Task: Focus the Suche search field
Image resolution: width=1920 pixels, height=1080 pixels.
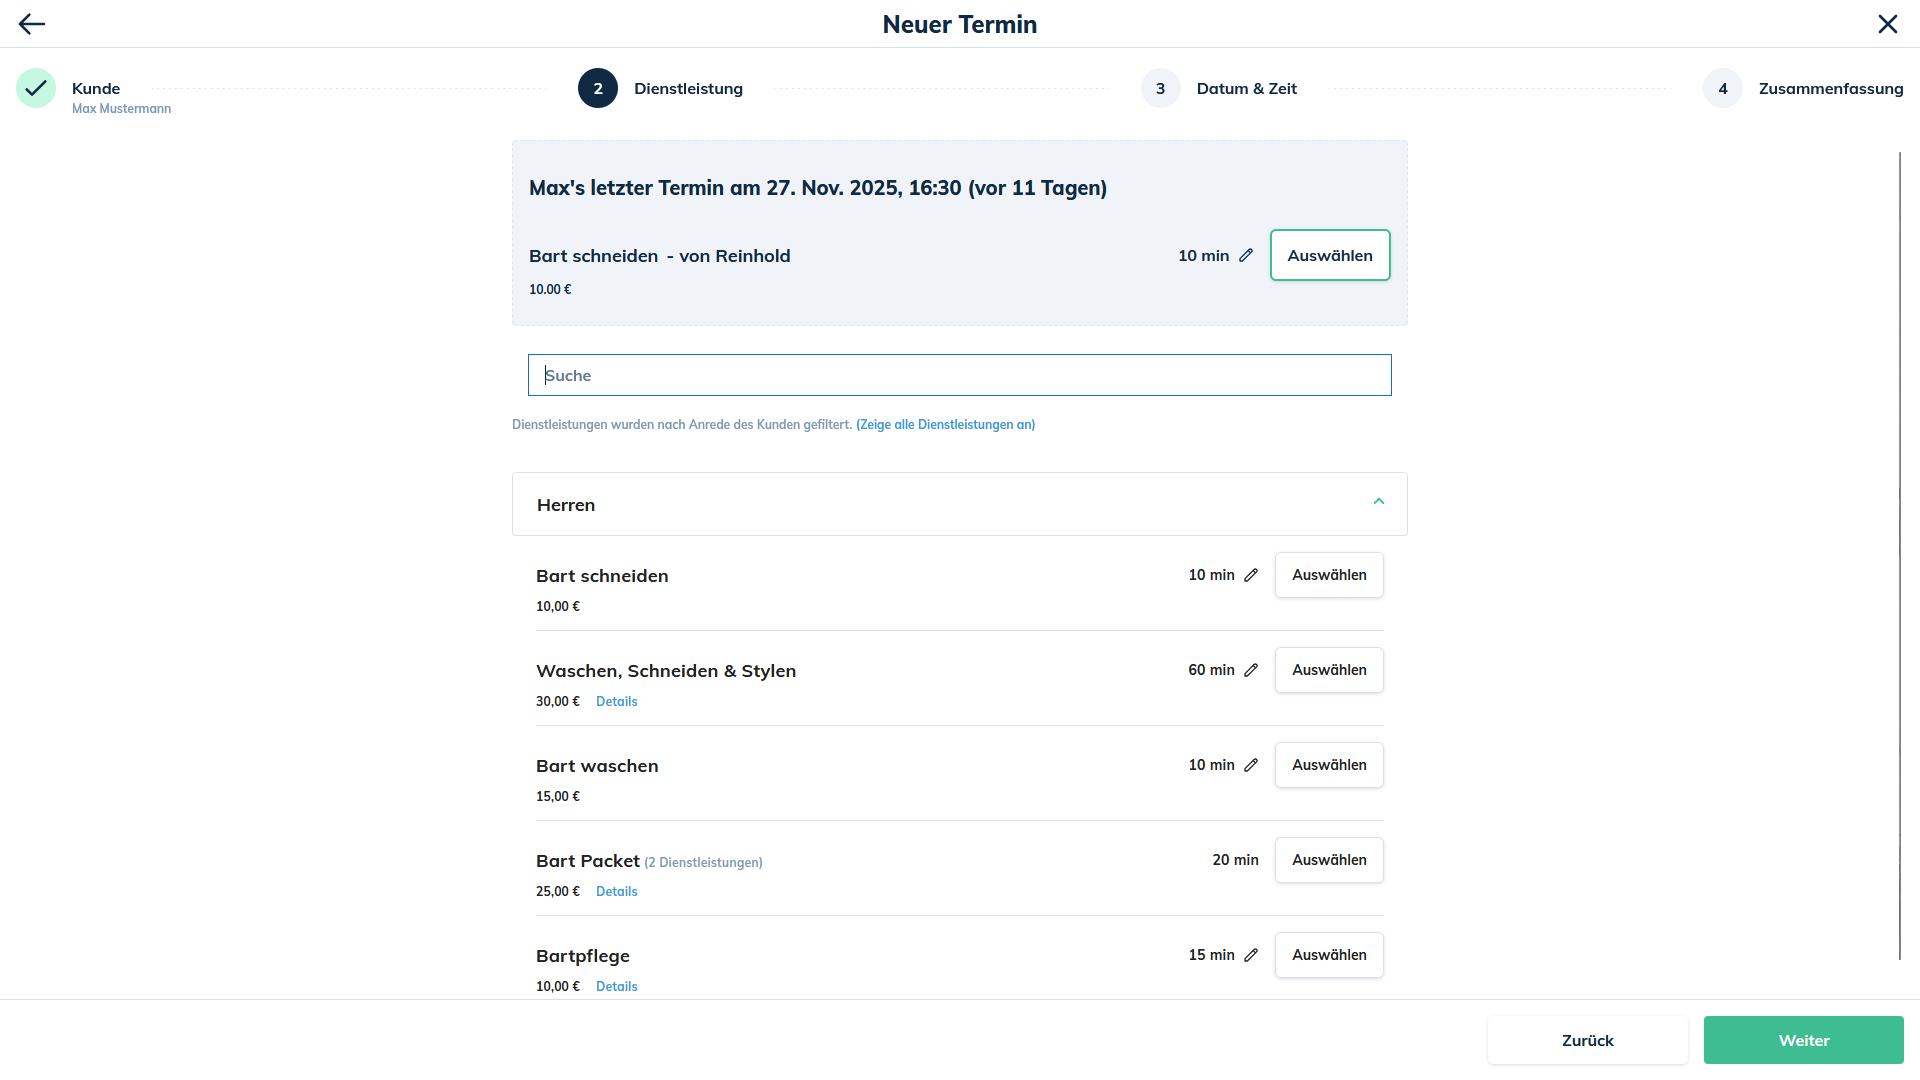Action: click(x=959, y=375)
